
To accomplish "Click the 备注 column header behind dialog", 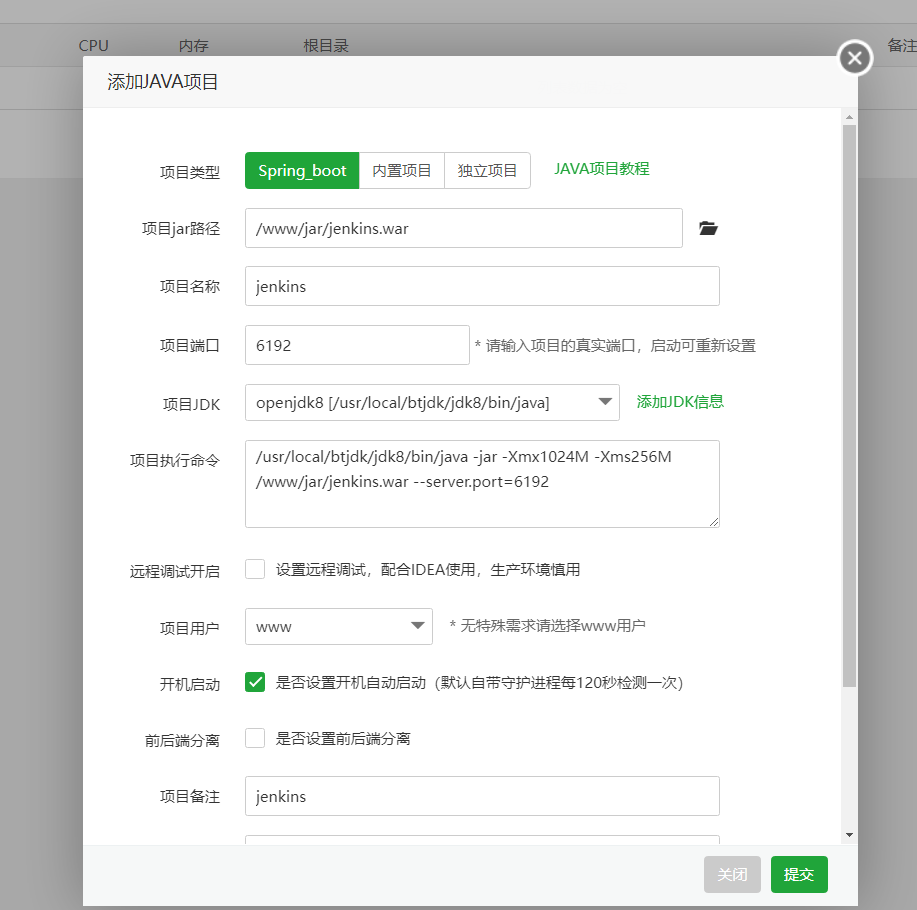I will [902, 46].
